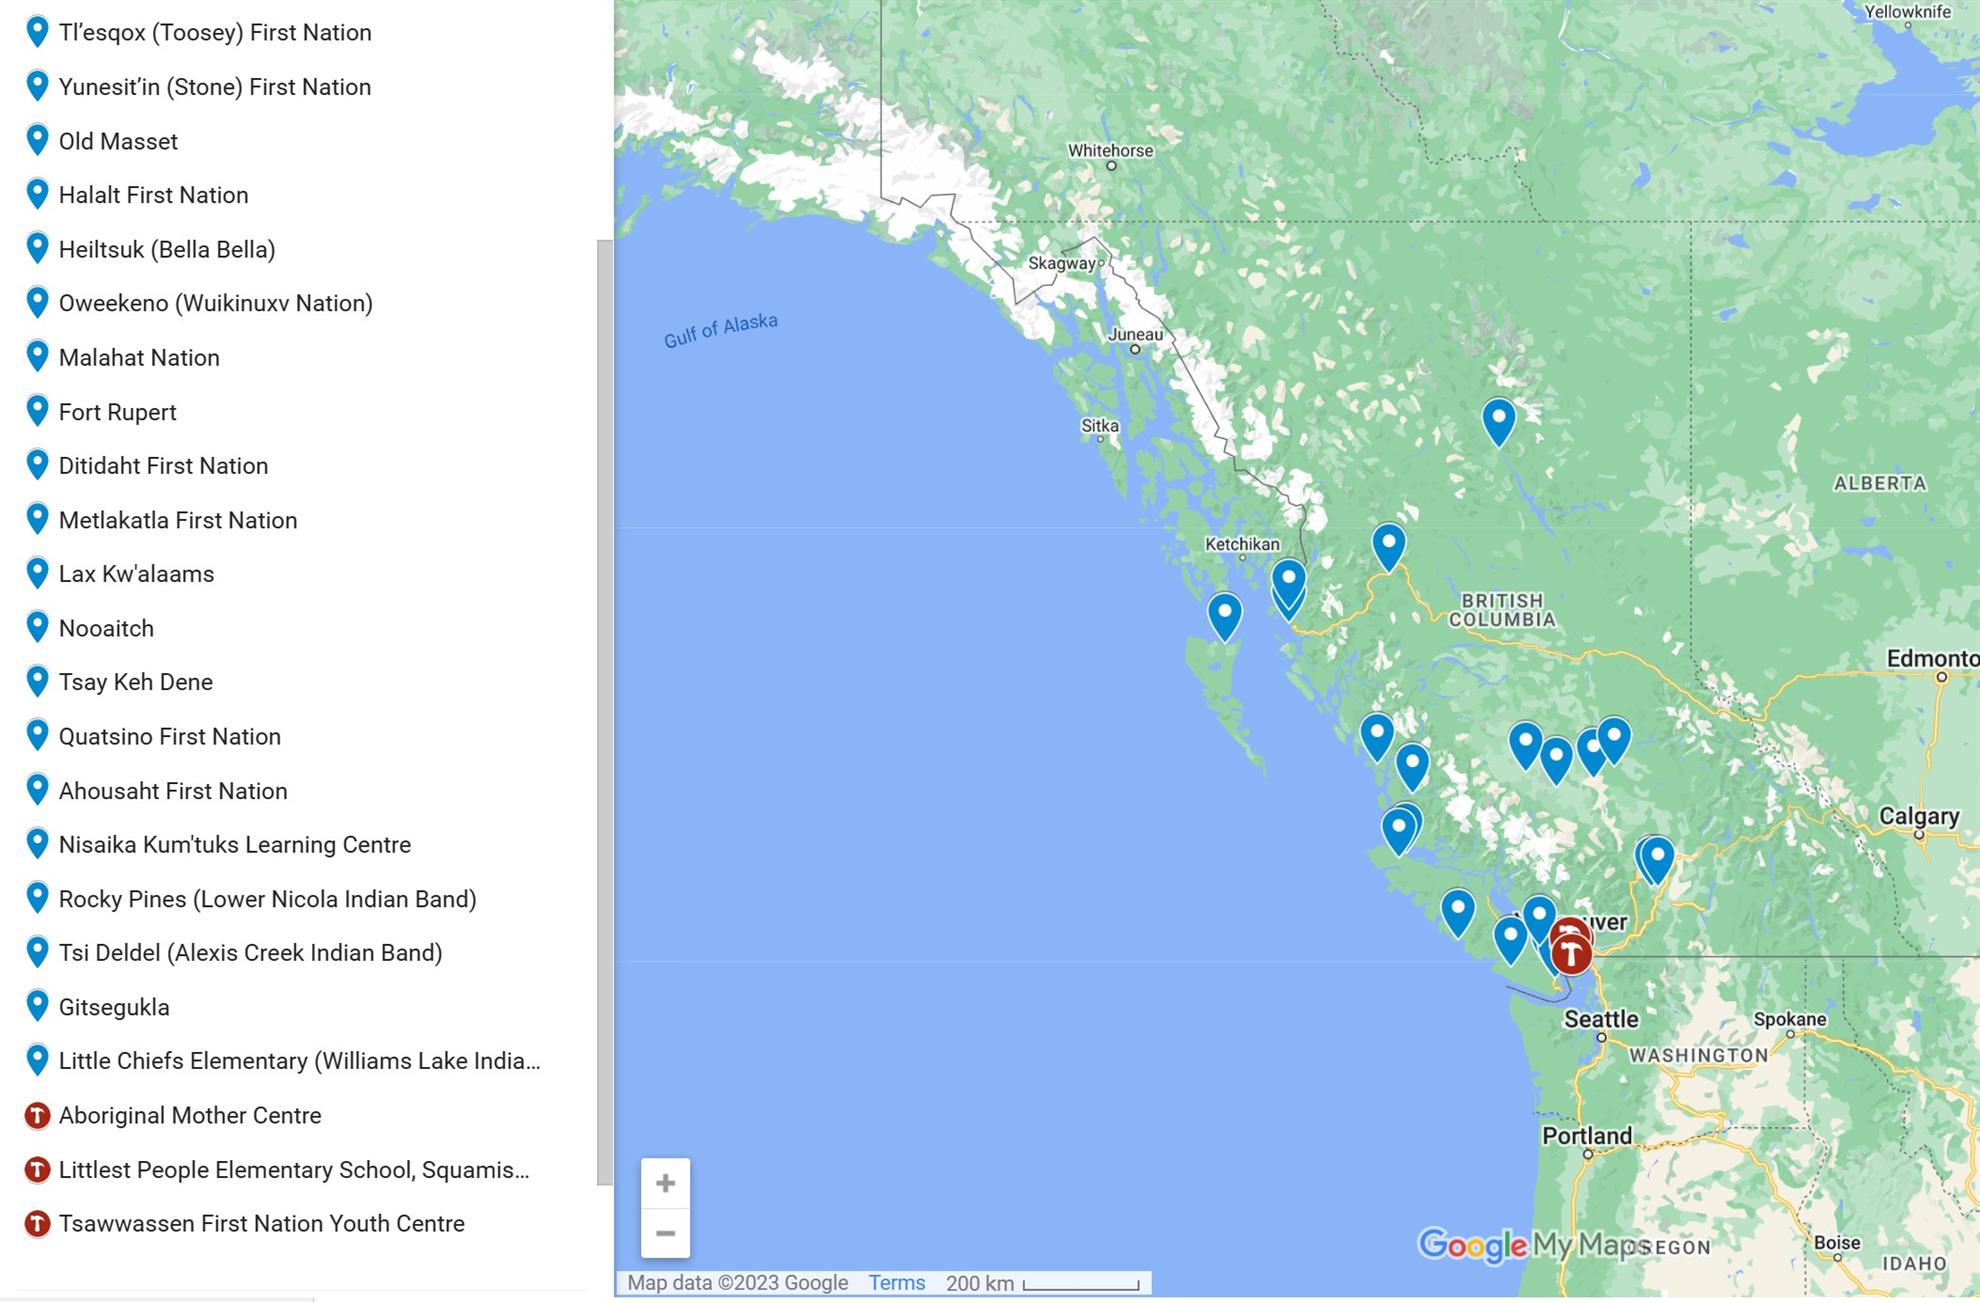Click the blue pin icon beside Fort Rupert

pos(37,411)
